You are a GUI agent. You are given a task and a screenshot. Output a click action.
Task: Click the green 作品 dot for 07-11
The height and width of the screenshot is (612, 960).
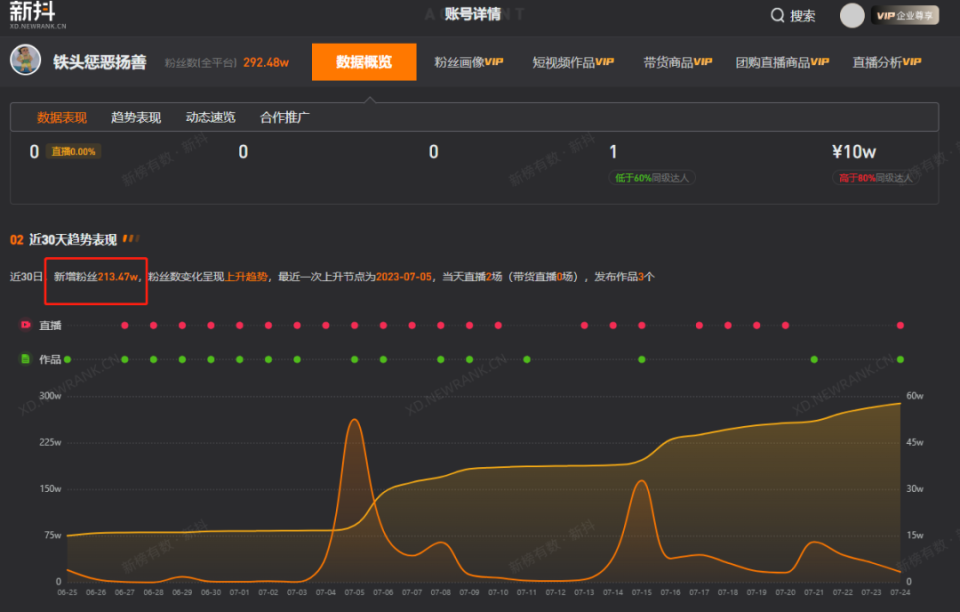point(527,360)
